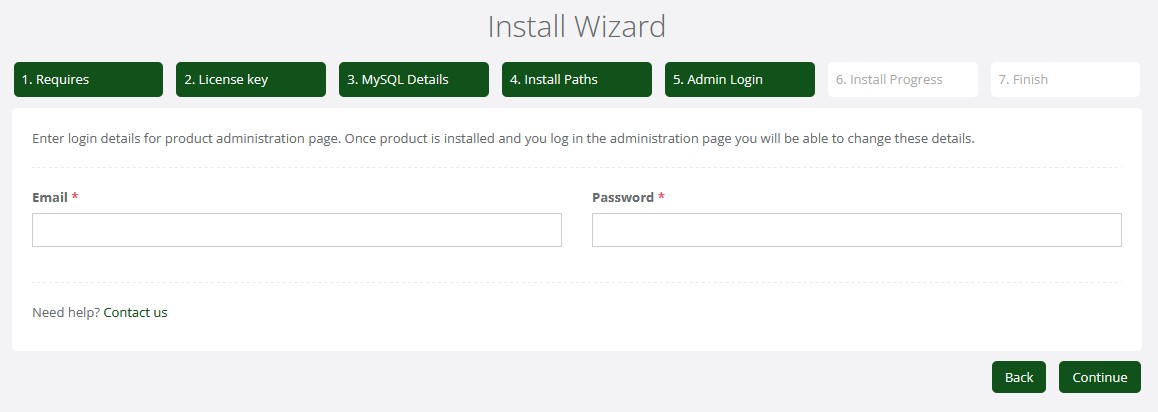Image resolution: width=1158 pixels, height=412 pixels.
Task: Click into the Password input field
Action: tap(856, 230)
